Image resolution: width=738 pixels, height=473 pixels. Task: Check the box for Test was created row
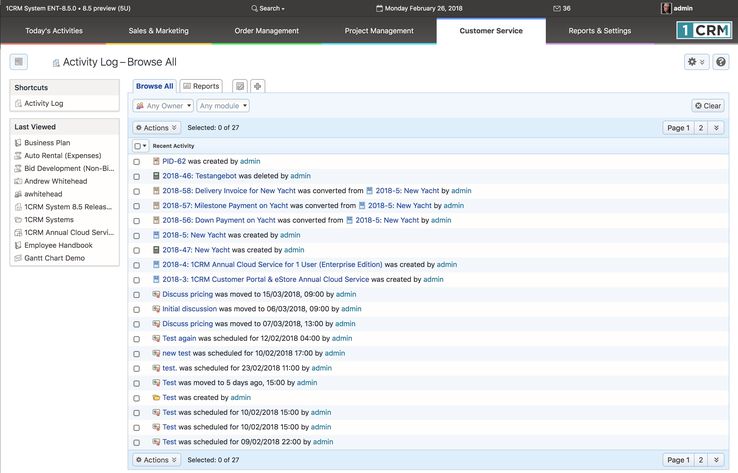(x=136, y=398)
